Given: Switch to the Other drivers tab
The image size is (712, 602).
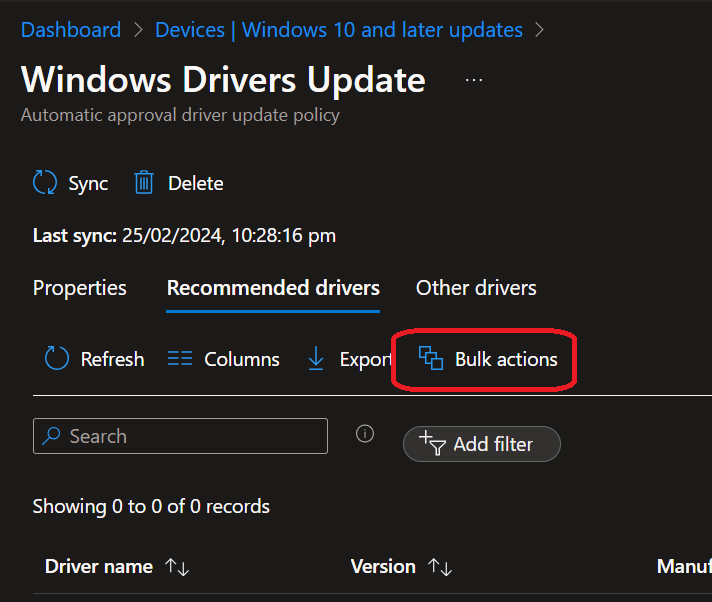Looking at the screenshot, I should [x=476, y=288].
